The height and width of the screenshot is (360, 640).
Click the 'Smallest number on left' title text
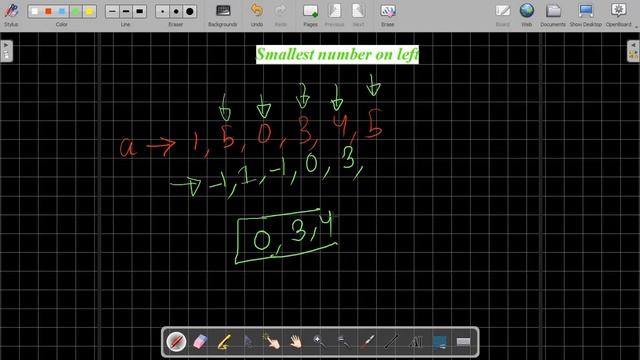coord(337,54)
